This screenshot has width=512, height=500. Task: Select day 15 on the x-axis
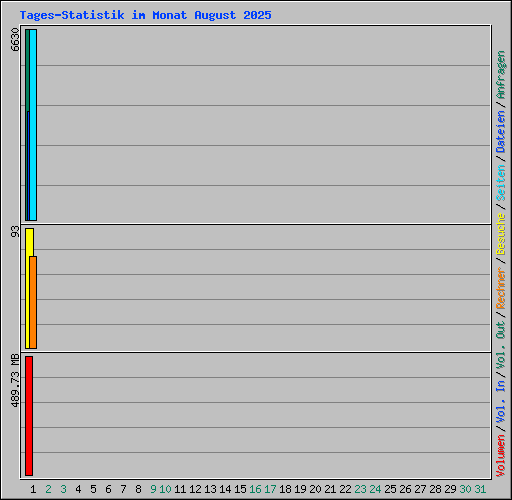click(240, 489)
